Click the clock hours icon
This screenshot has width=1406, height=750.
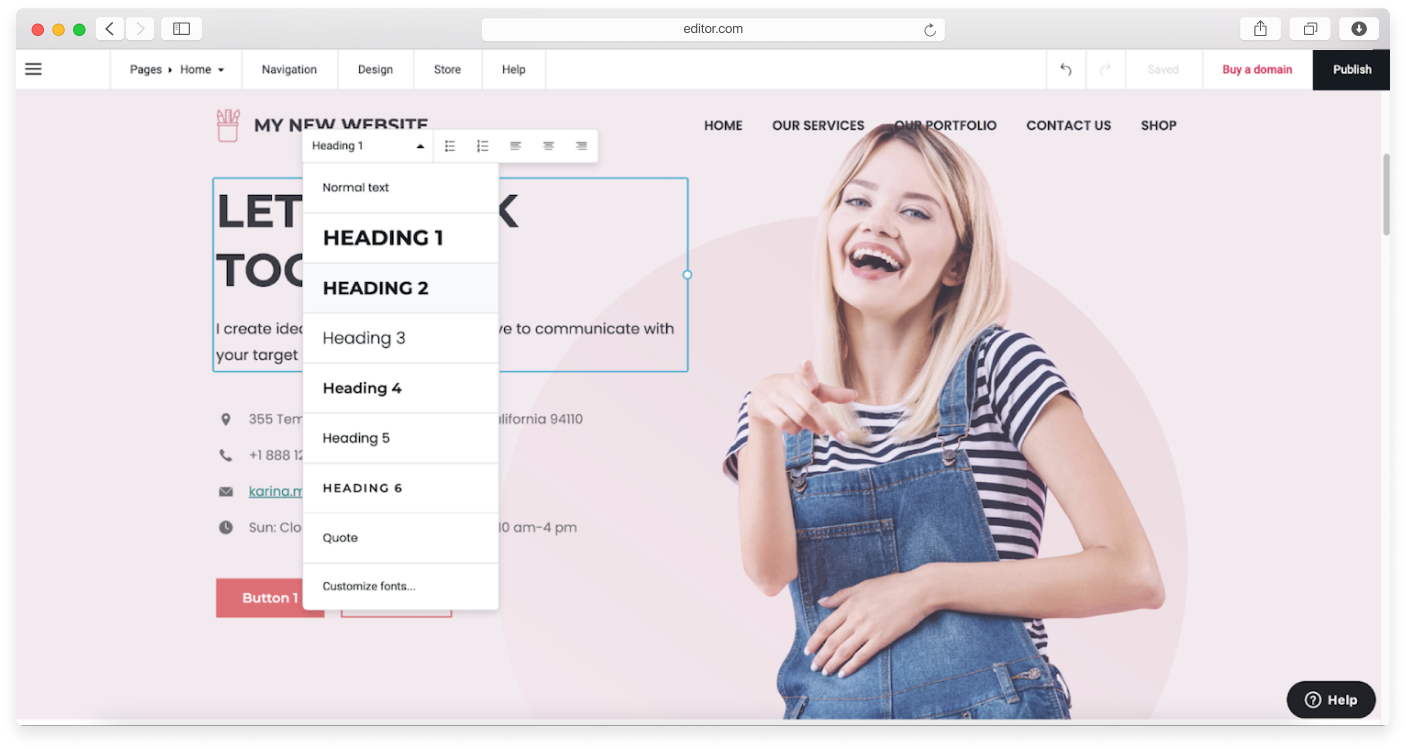pos(226,527)
